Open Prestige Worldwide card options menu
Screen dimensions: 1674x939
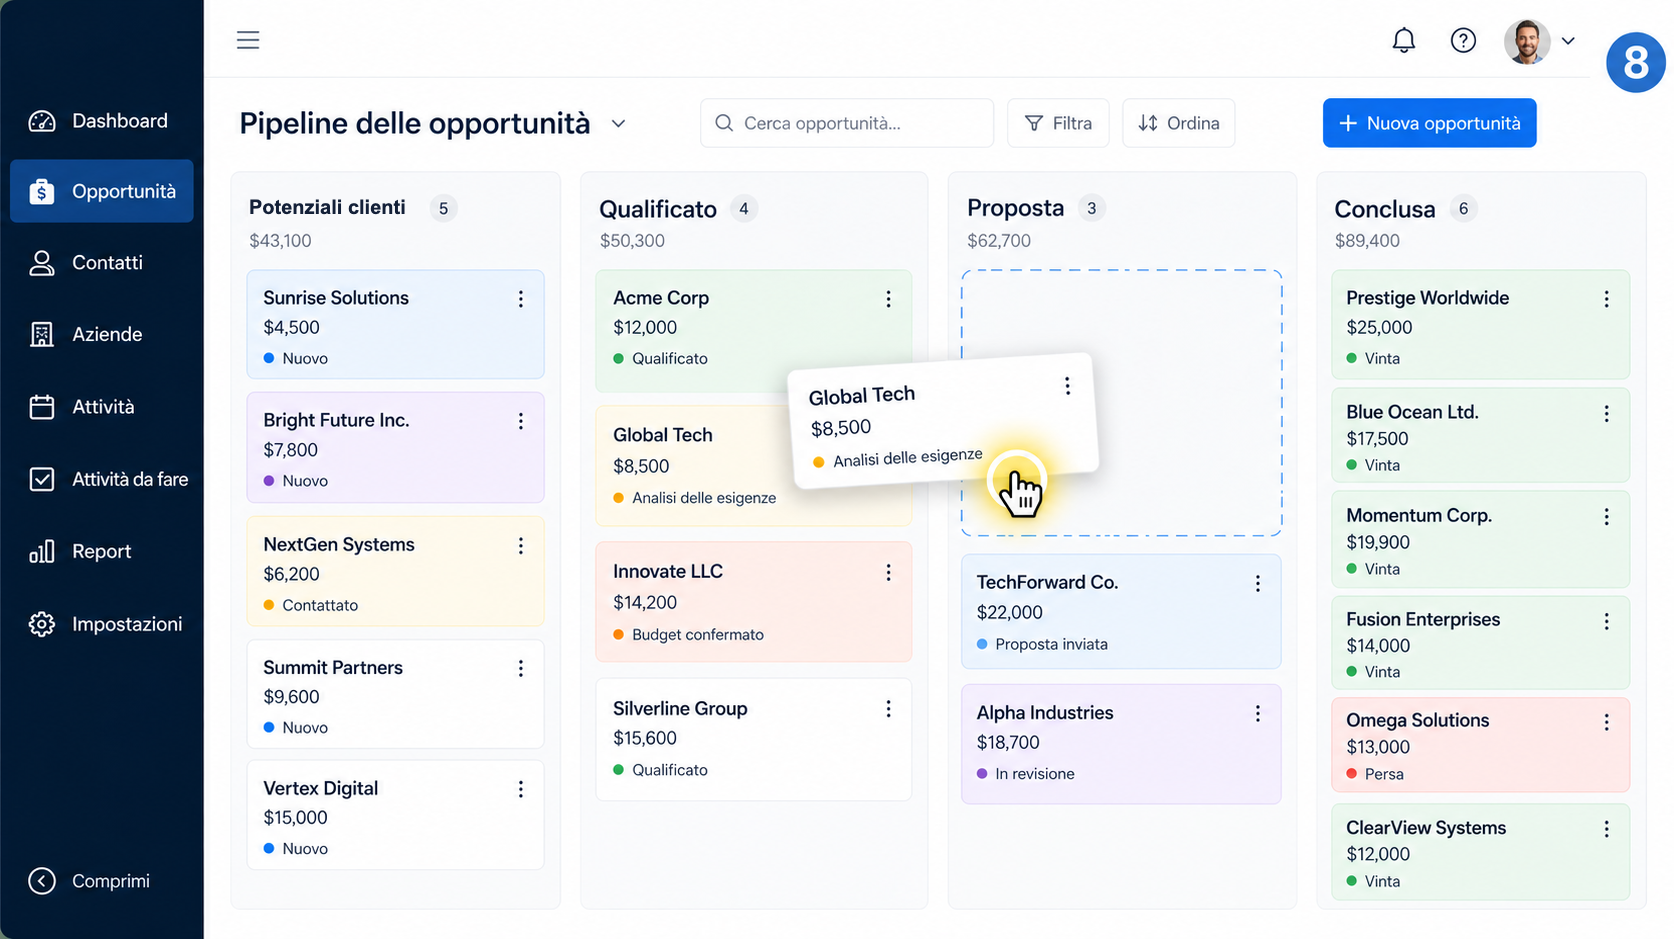click(x=1607, y=299)
